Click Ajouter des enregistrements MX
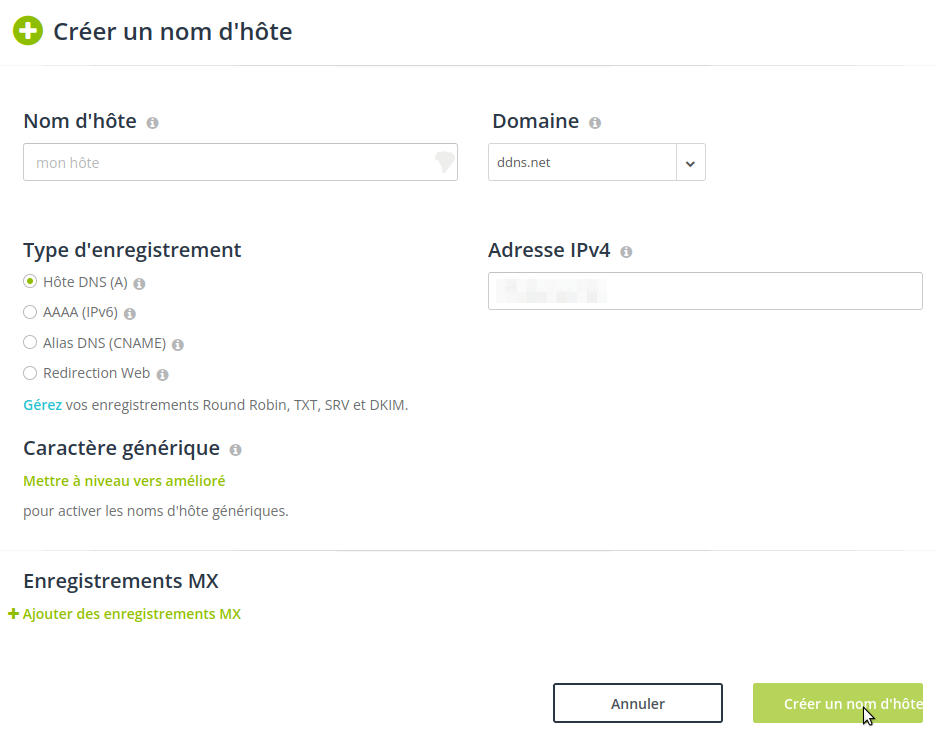The height and width of the screenshot is (739, 937). (x=131, y=614)
